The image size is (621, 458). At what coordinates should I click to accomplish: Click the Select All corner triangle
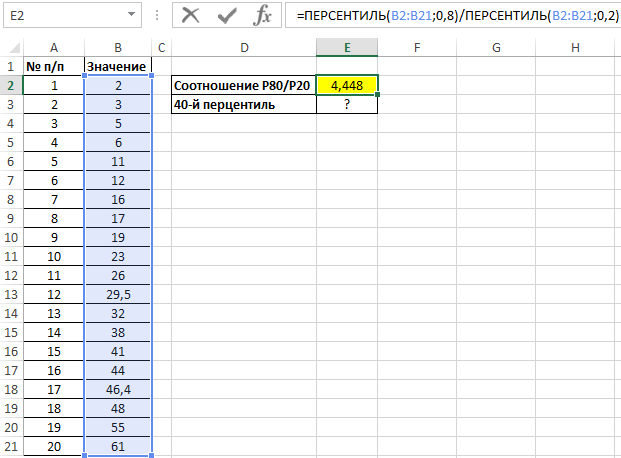pos(10,48)
